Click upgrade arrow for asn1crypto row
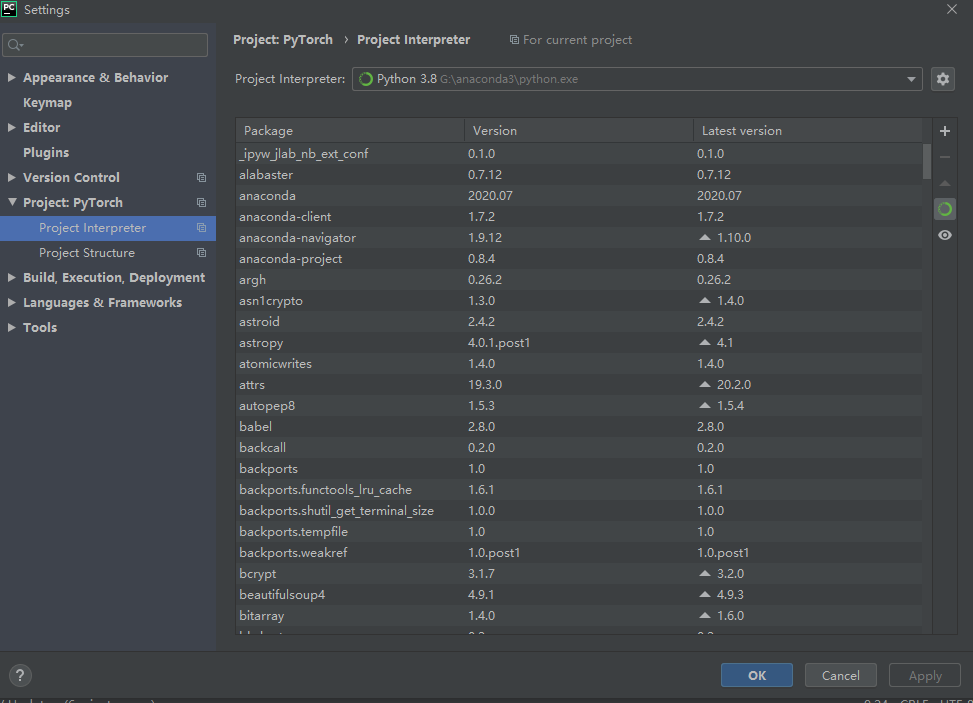973x703 pixels. pyautogui.click(x=704, y=300)
